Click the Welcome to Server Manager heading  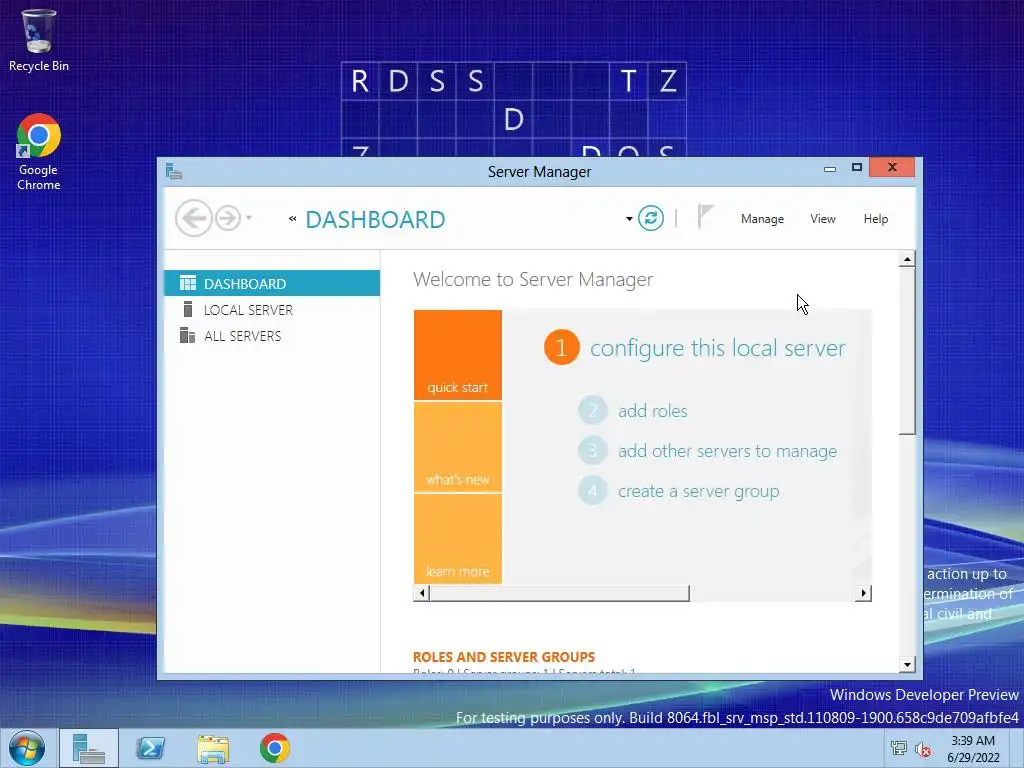(533, 280)
